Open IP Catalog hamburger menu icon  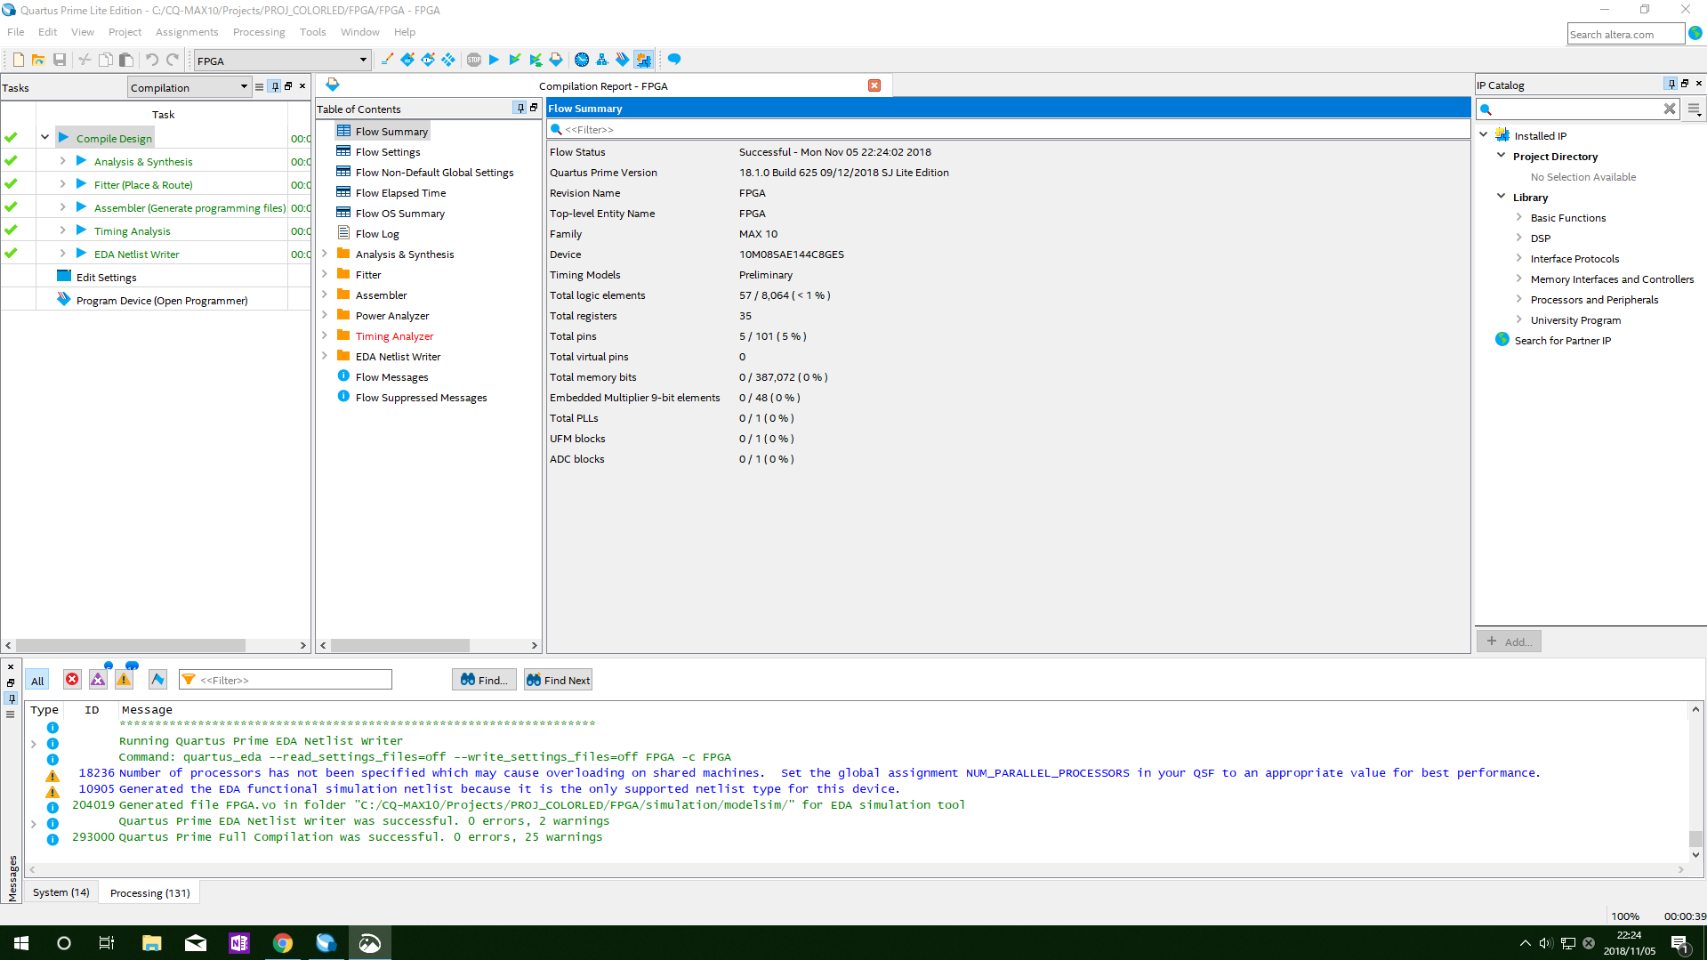coord(1694,109)
